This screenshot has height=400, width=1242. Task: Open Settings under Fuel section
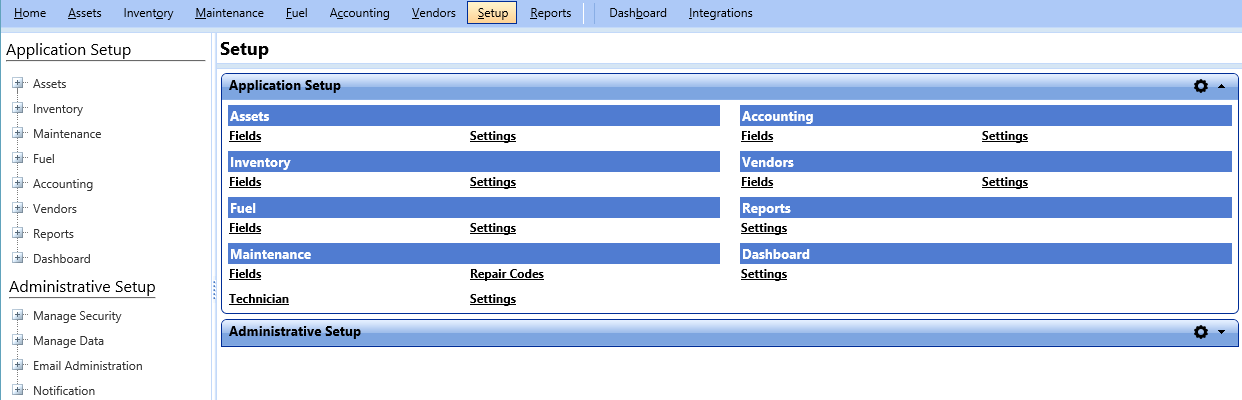pos(493,228)
